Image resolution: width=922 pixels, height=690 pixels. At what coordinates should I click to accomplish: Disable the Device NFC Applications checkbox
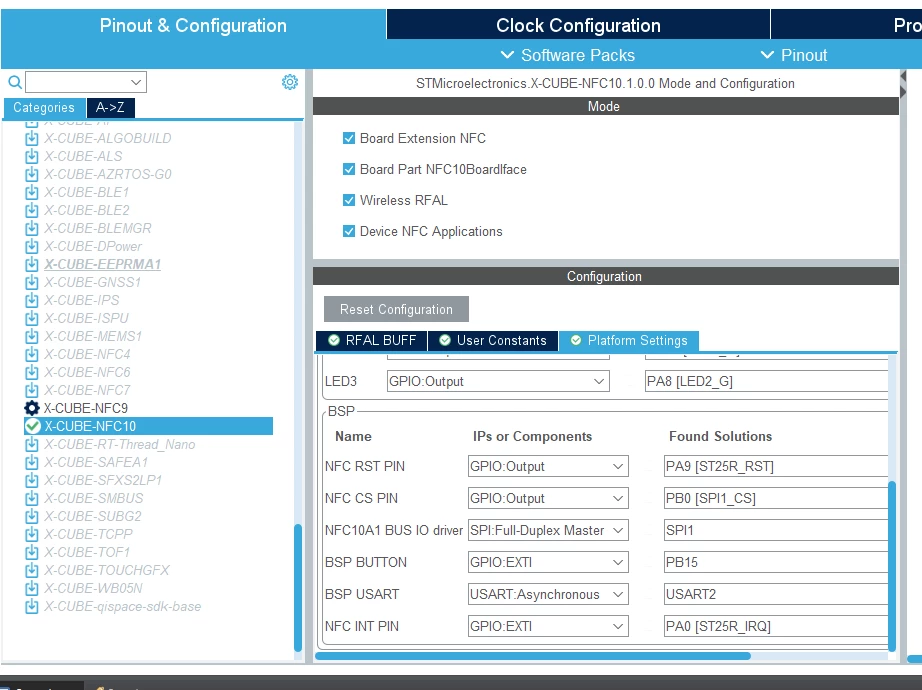coord(349,231)
